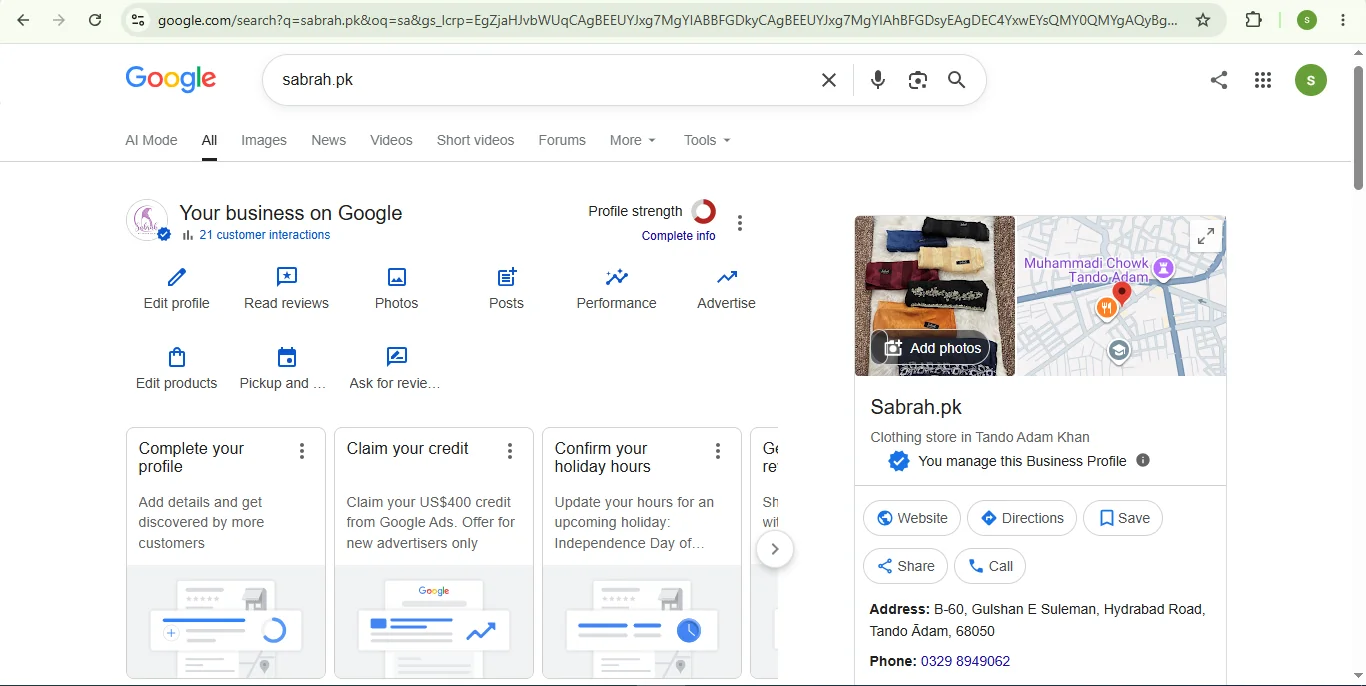Open Chrome's three-dot menu

[1343, 20]
